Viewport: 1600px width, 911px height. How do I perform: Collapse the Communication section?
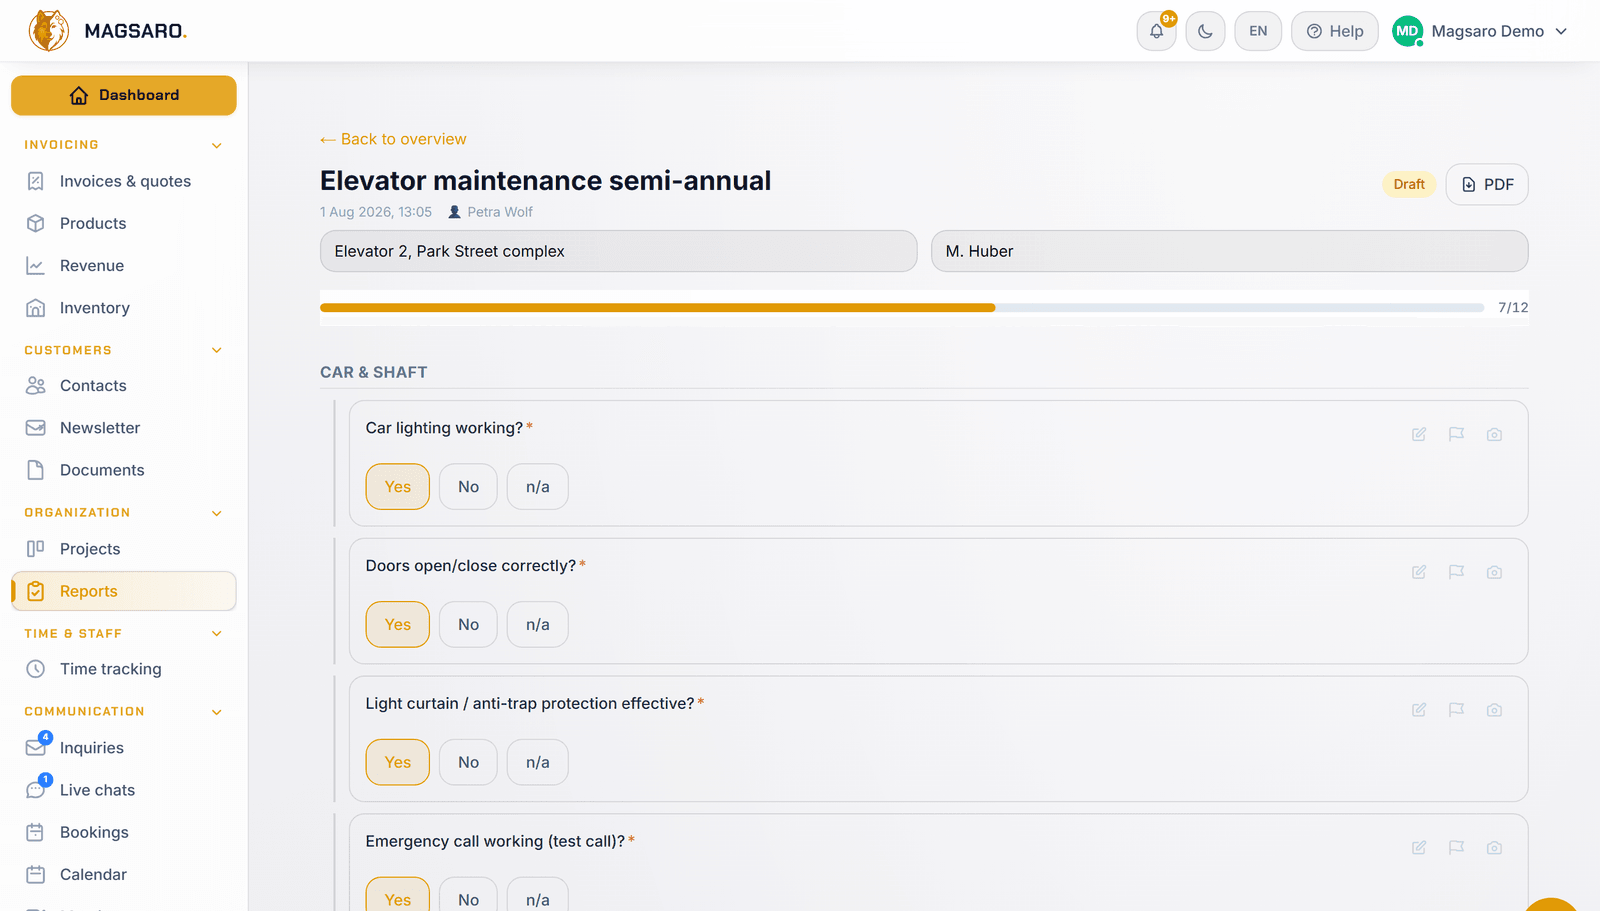(x=217, y=712)
